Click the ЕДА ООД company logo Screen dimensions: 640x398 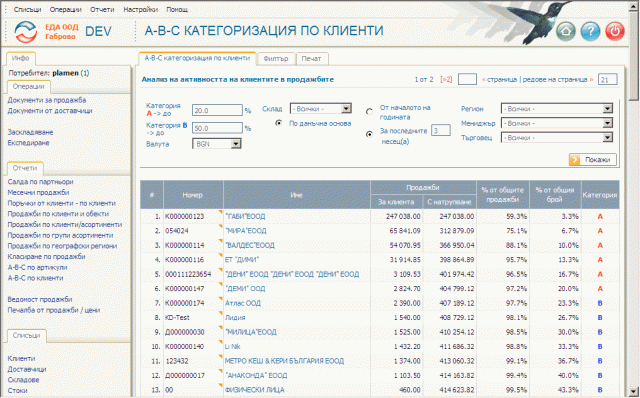click(26, 31)
